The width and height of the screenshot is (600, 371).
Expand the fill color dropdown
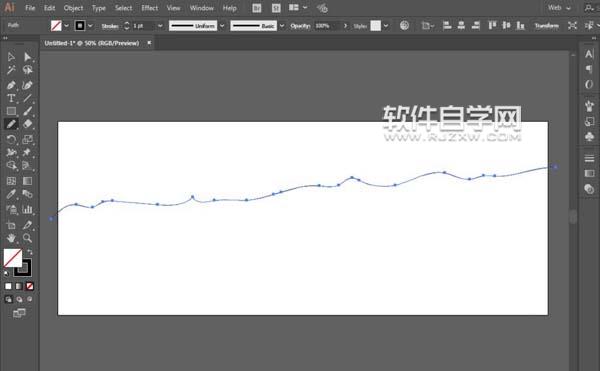tap(67, 26)
